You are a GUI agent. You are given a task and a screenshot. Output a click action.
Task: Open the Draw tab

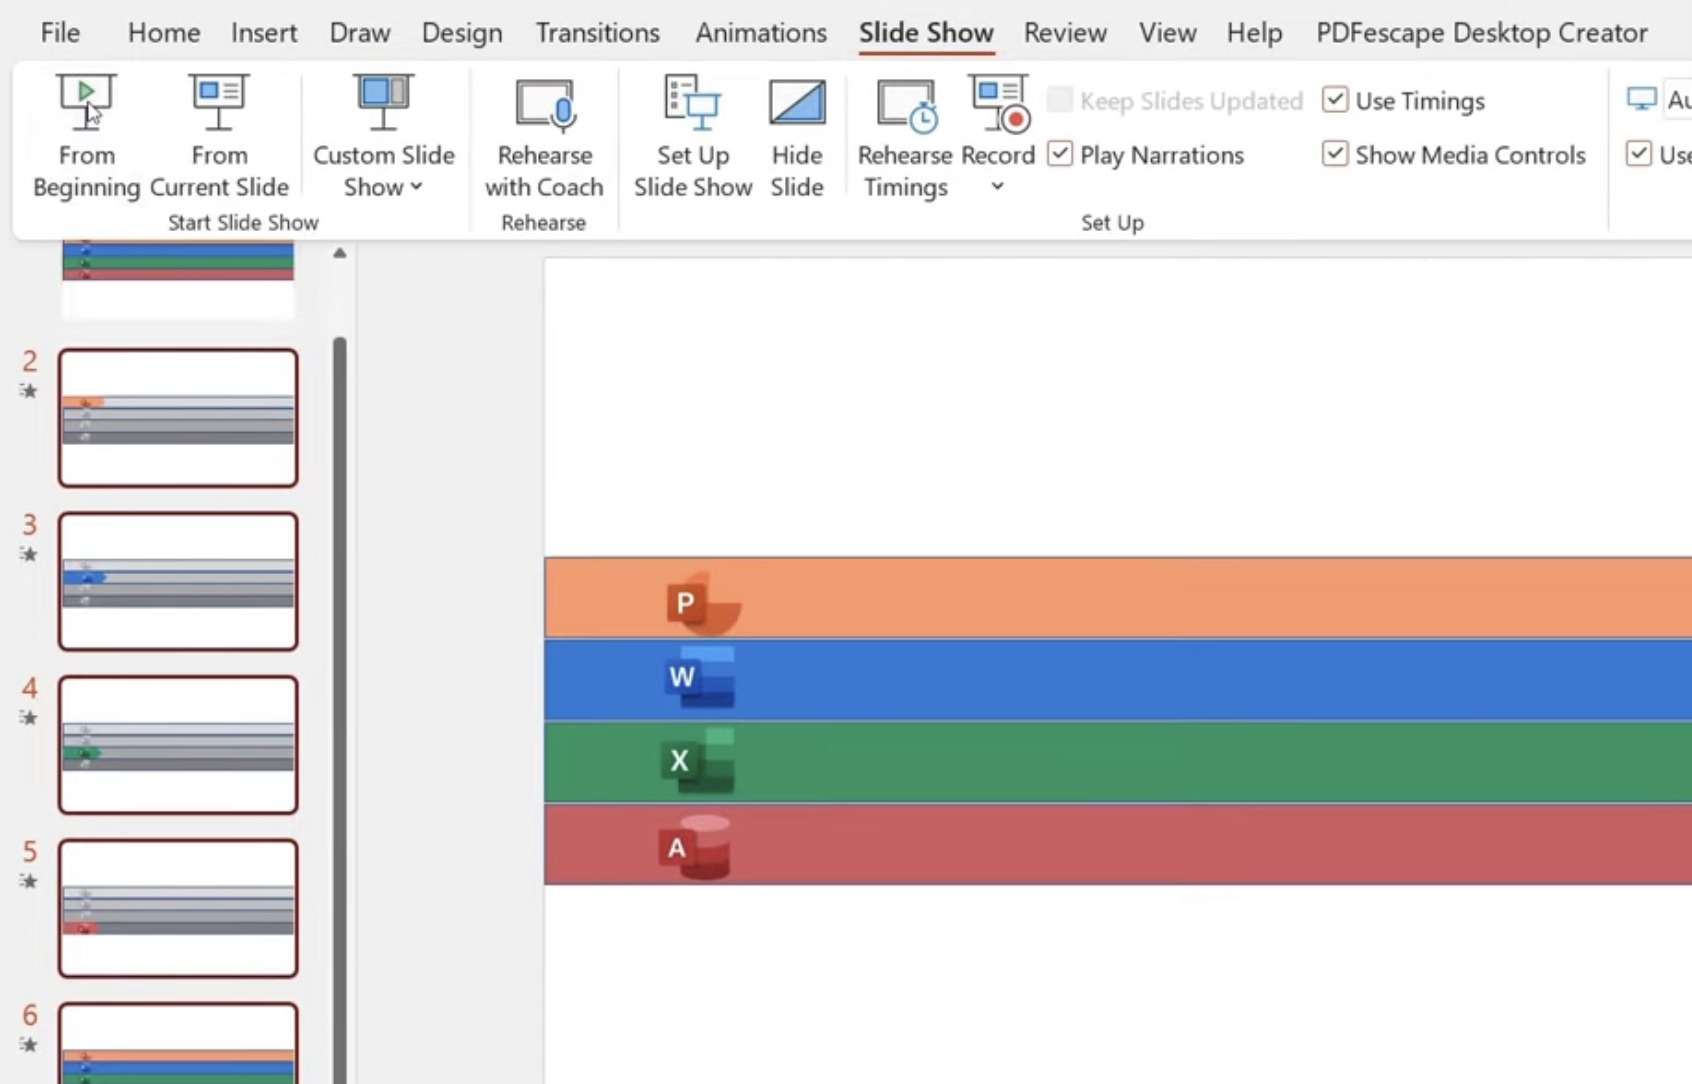360,32
